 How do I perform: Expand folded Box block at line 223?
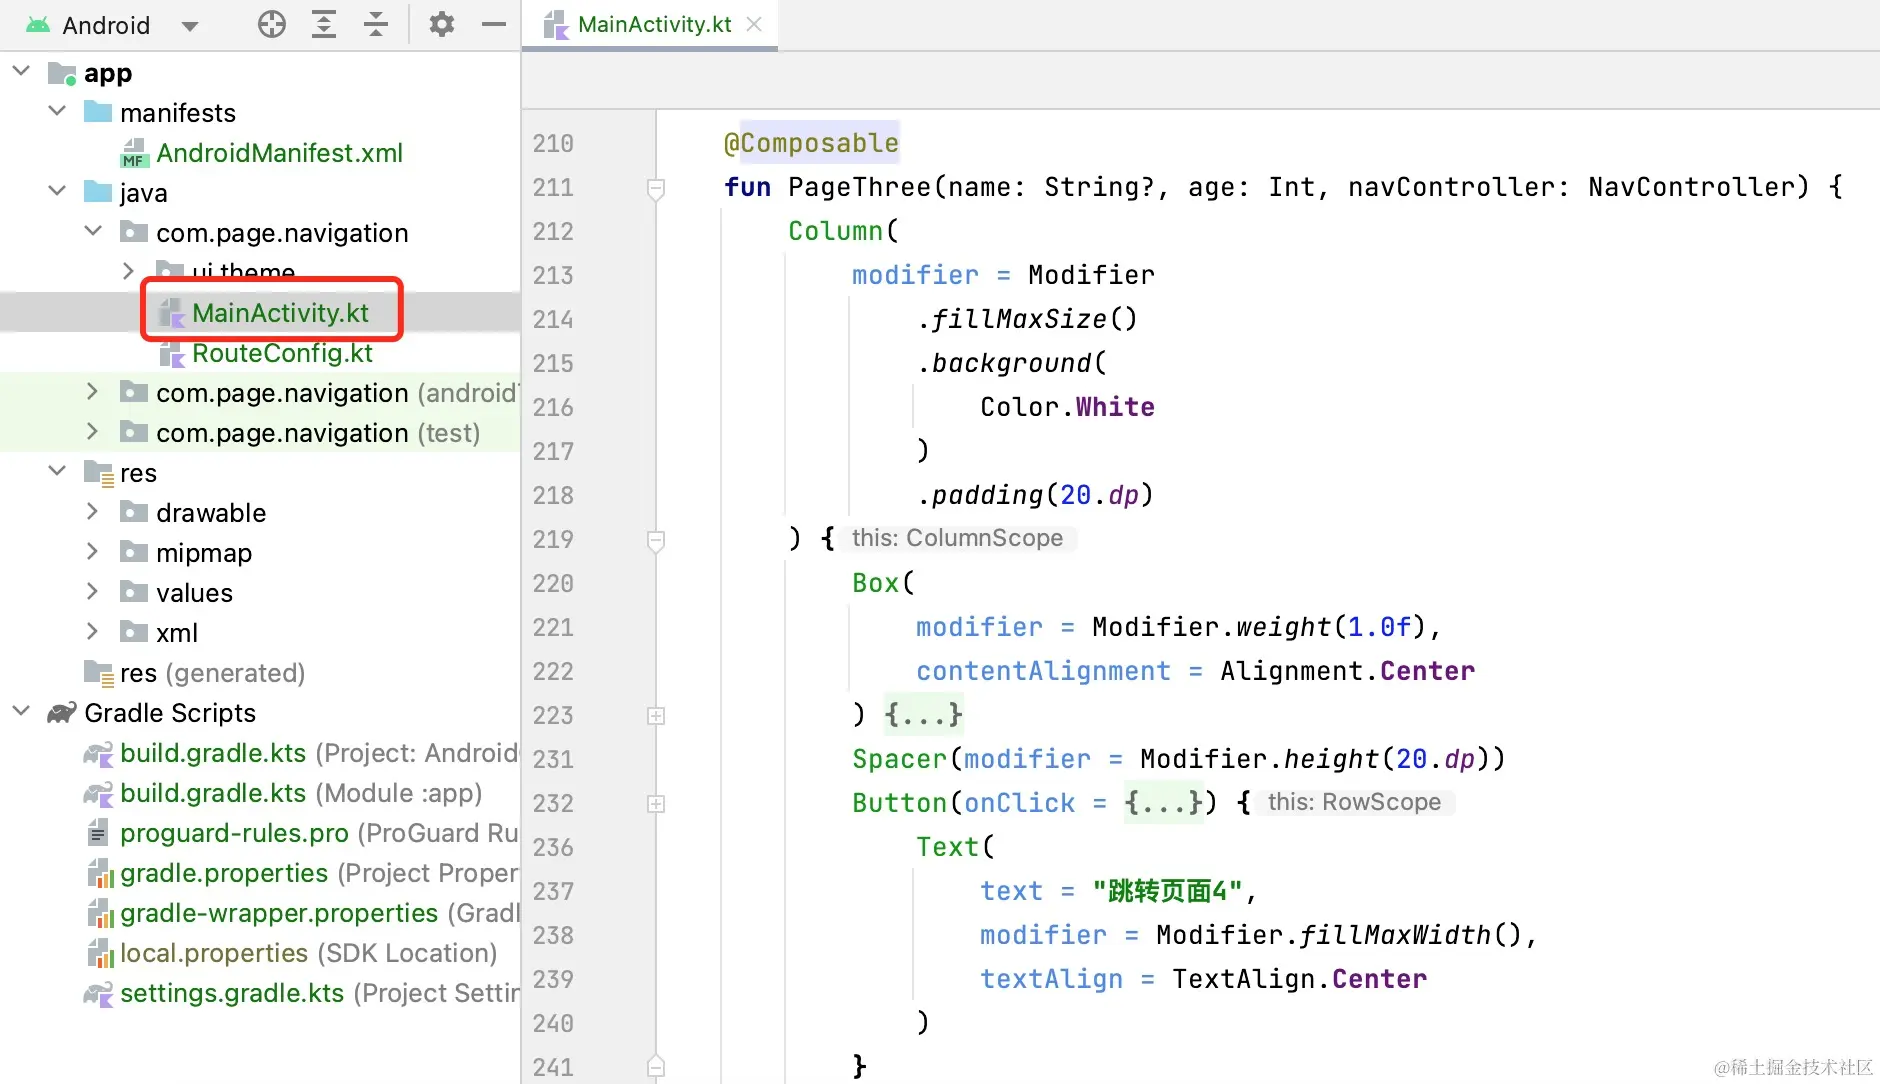656,716
